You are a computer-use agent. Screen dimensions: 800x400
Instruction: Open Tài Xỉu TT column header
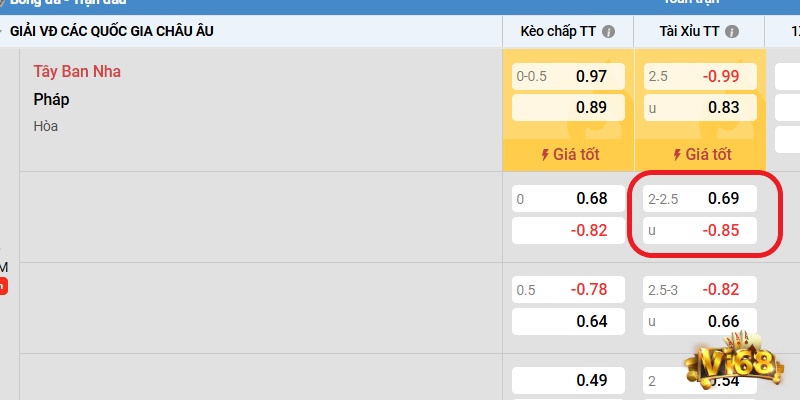[690, 31]
